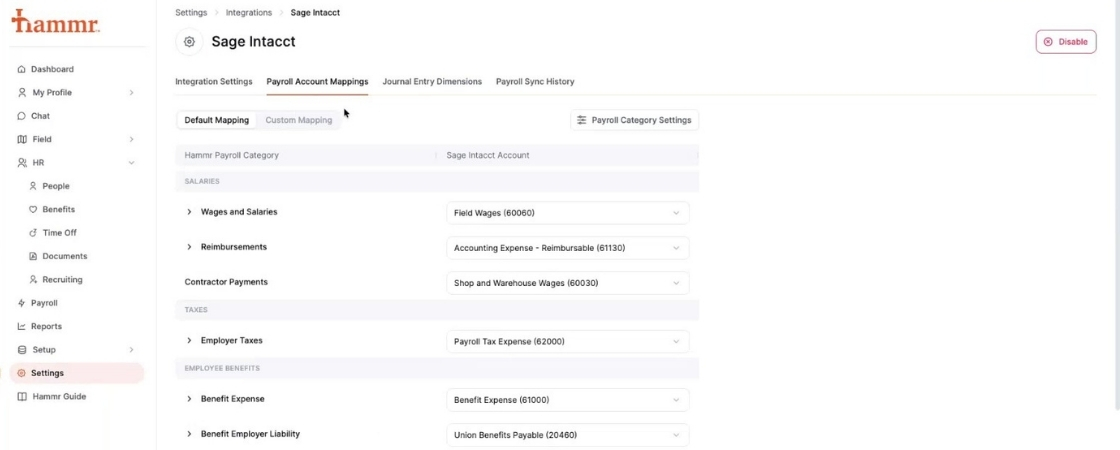Expand the Setup submenu chevron

tap(131, 350)
